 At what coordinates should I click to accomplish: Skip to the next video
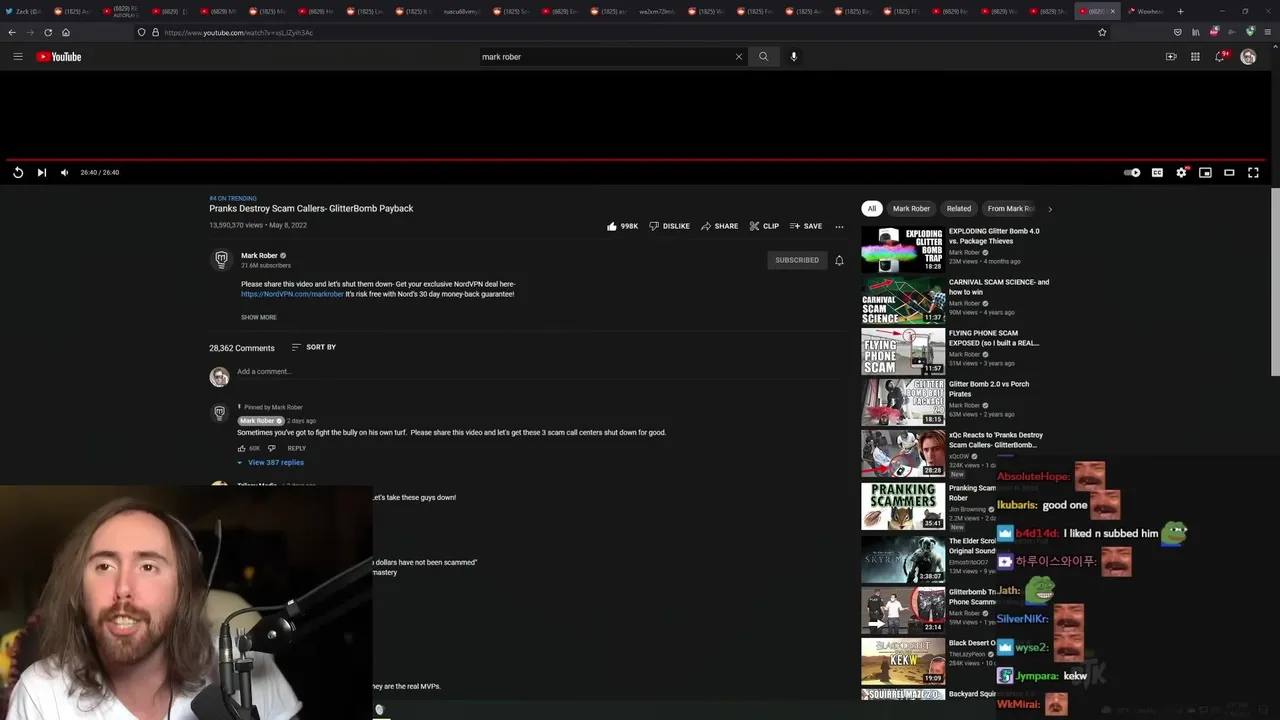42,172
